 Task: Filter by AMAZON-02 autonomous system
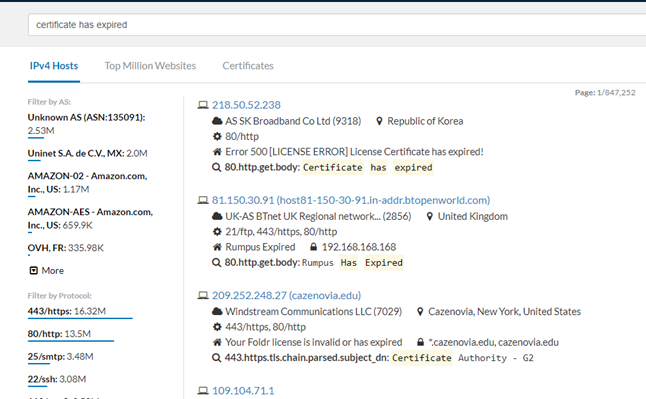pos(87,183)
